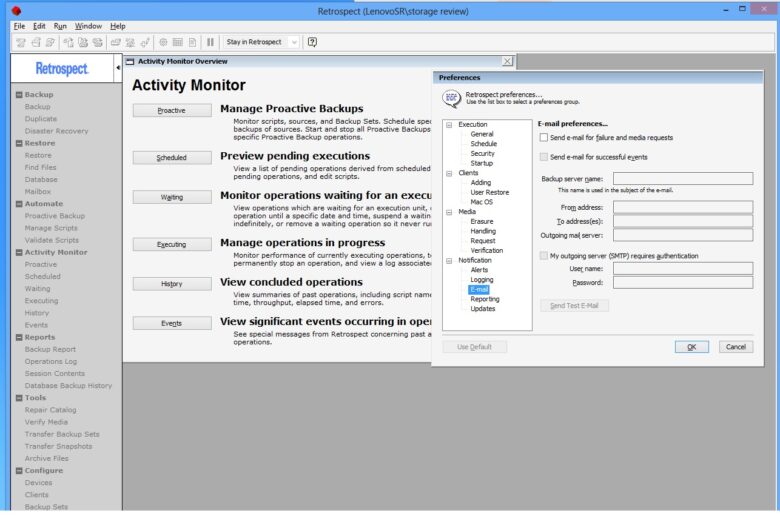Click the Executing button in Activity Monitor
This screenshot has width=780, height=516.
[x=172, y=244]
